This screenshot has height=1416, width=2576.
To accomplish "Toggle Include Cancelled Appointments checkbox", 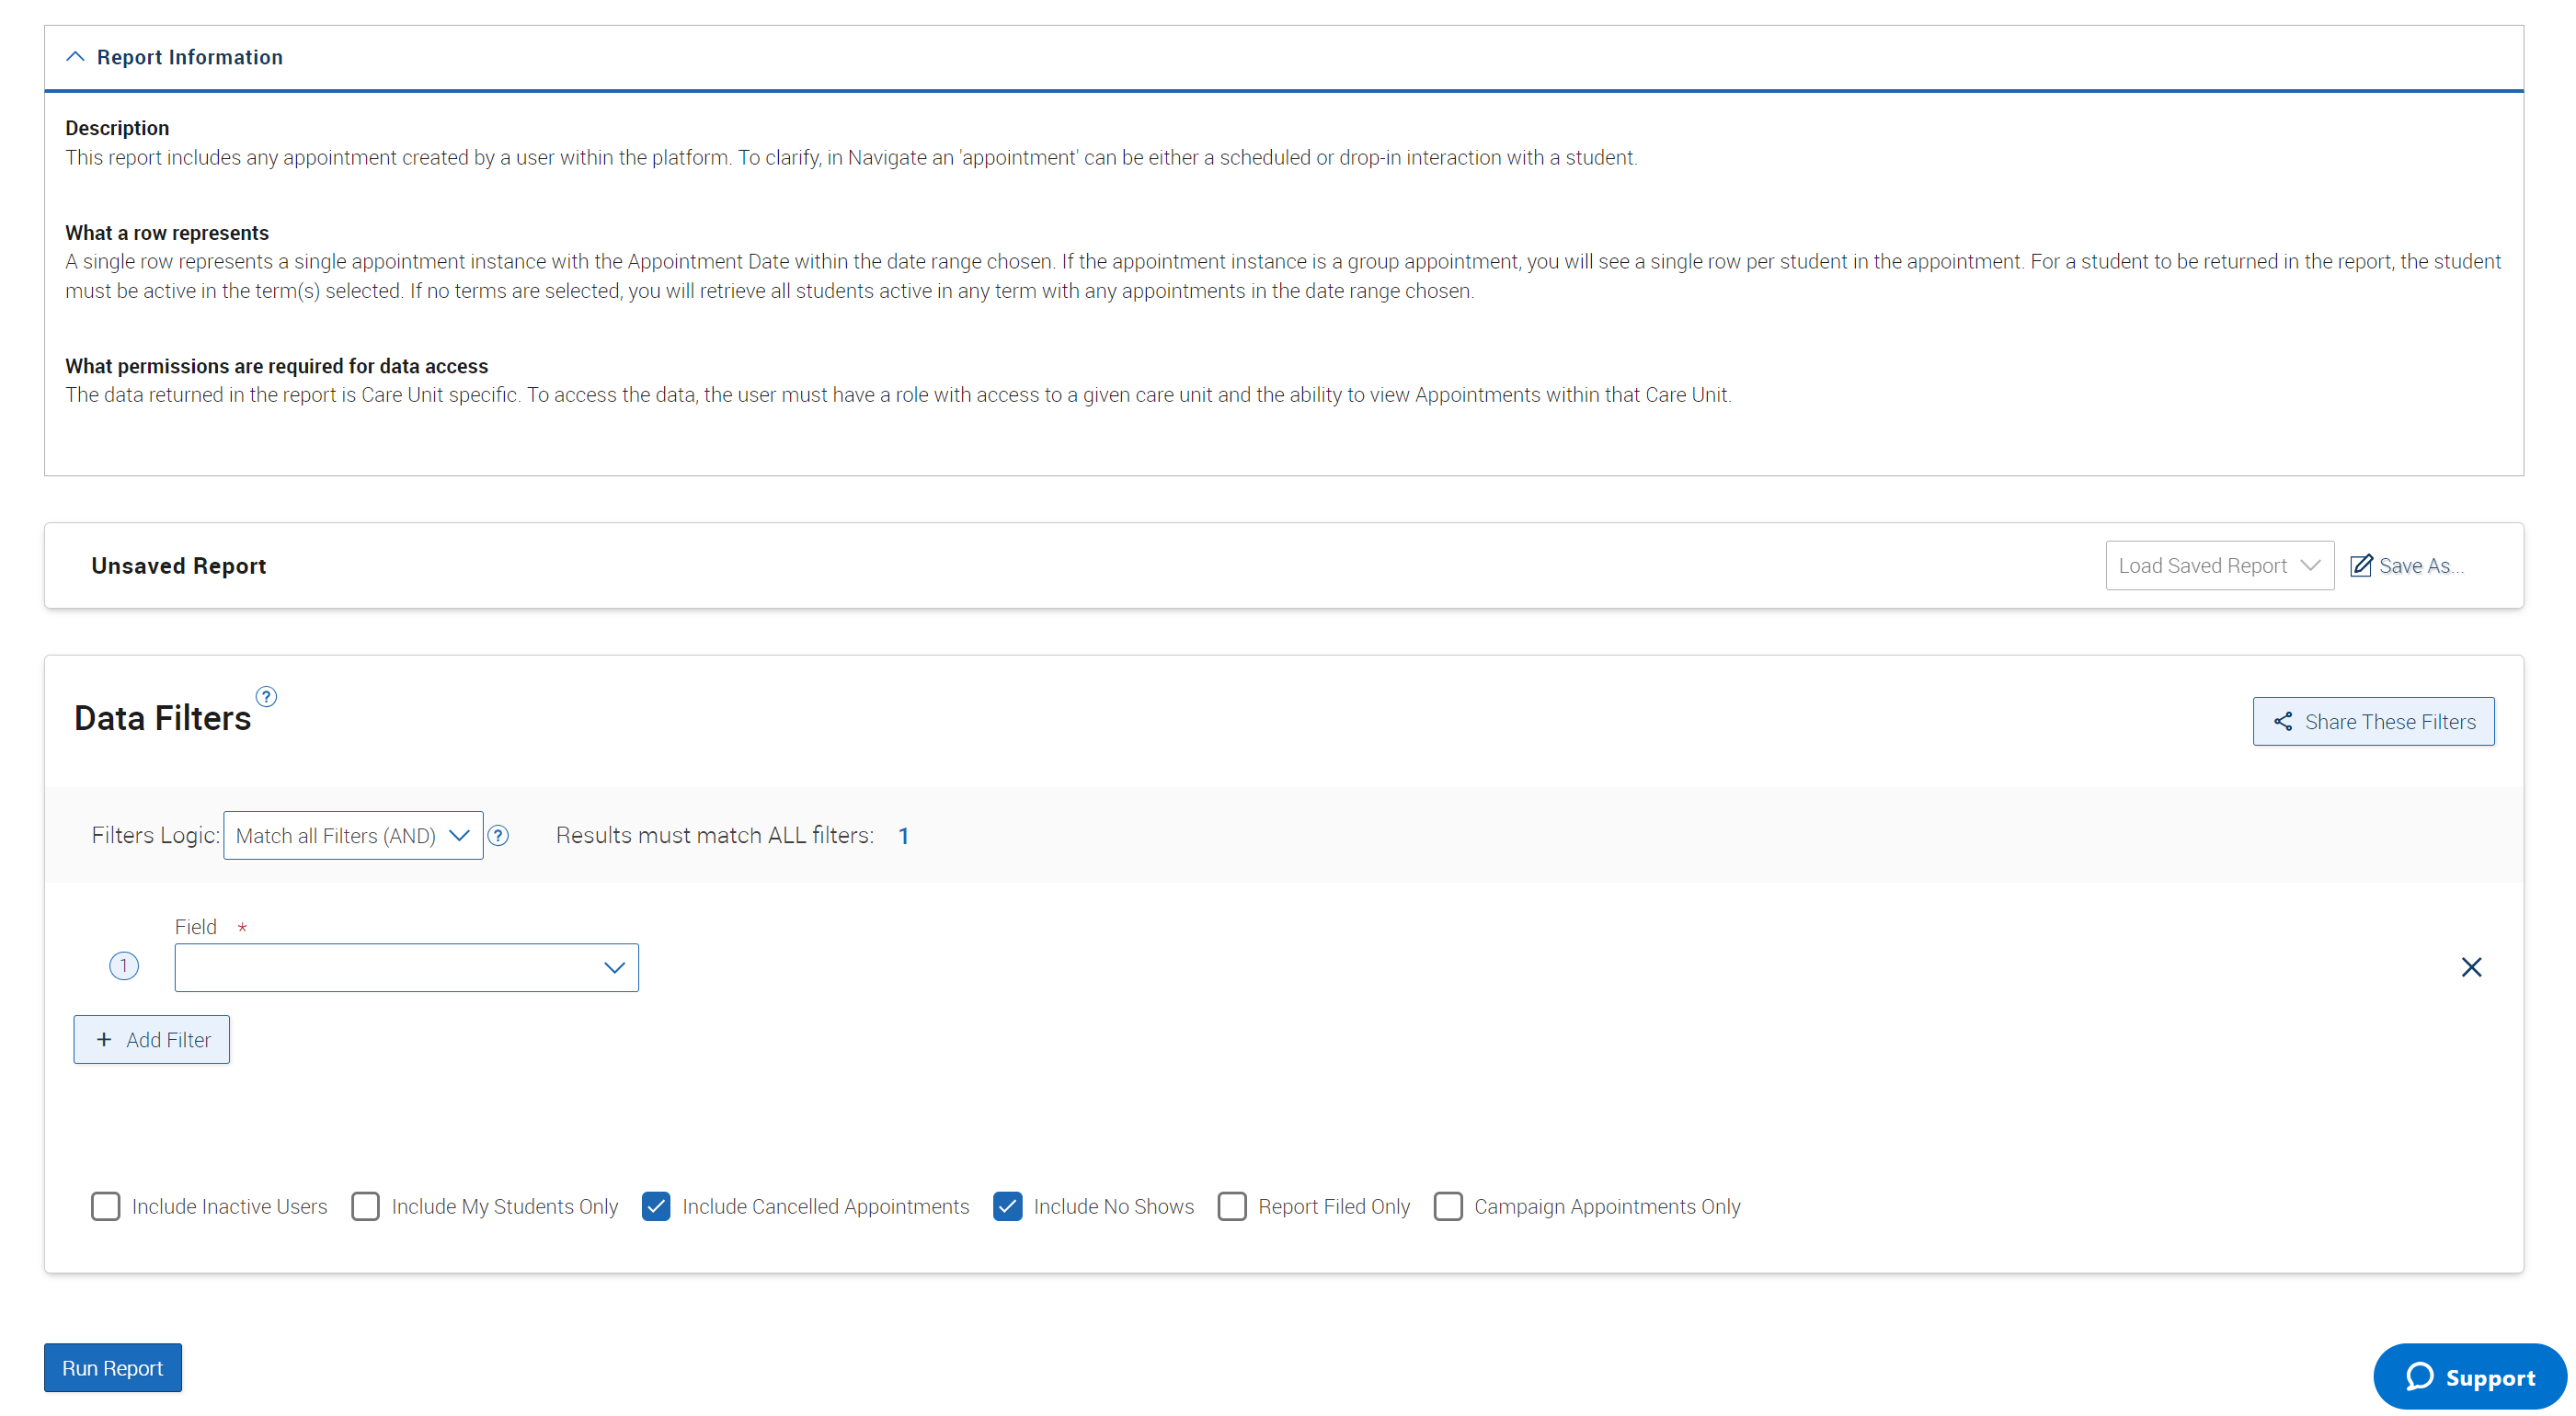I will (x=658, y=1205).
